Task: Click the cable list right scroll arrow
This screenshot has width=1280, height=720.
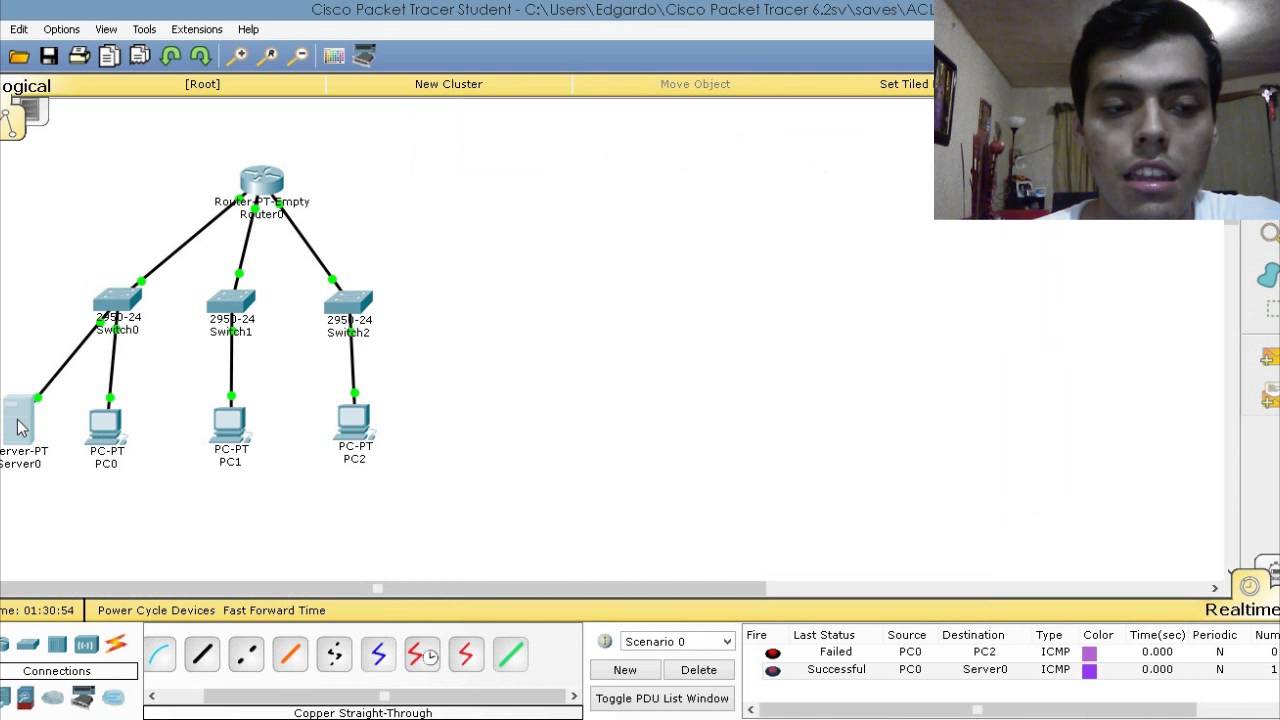Action: (x=574, y=696)
